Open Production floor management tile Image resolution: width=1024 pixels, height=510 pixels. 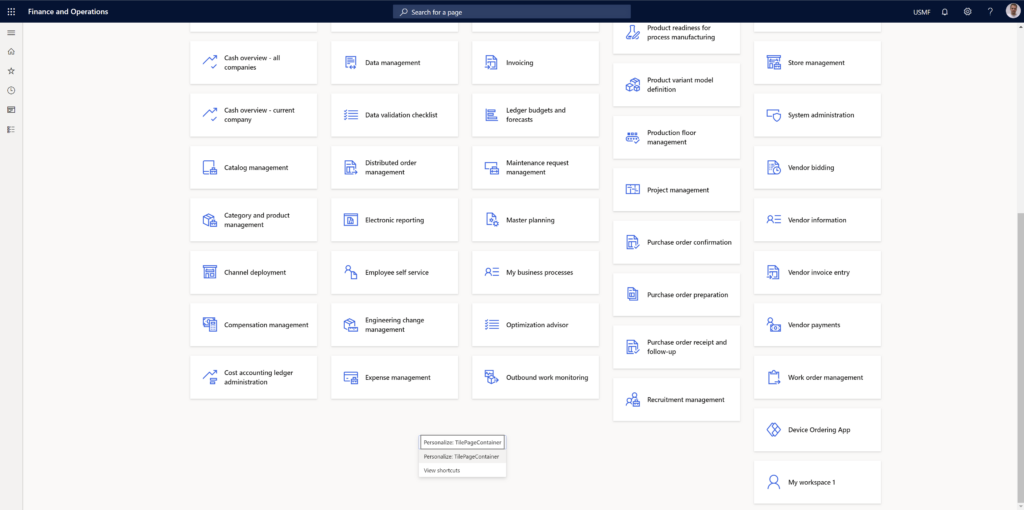[677, 137]
